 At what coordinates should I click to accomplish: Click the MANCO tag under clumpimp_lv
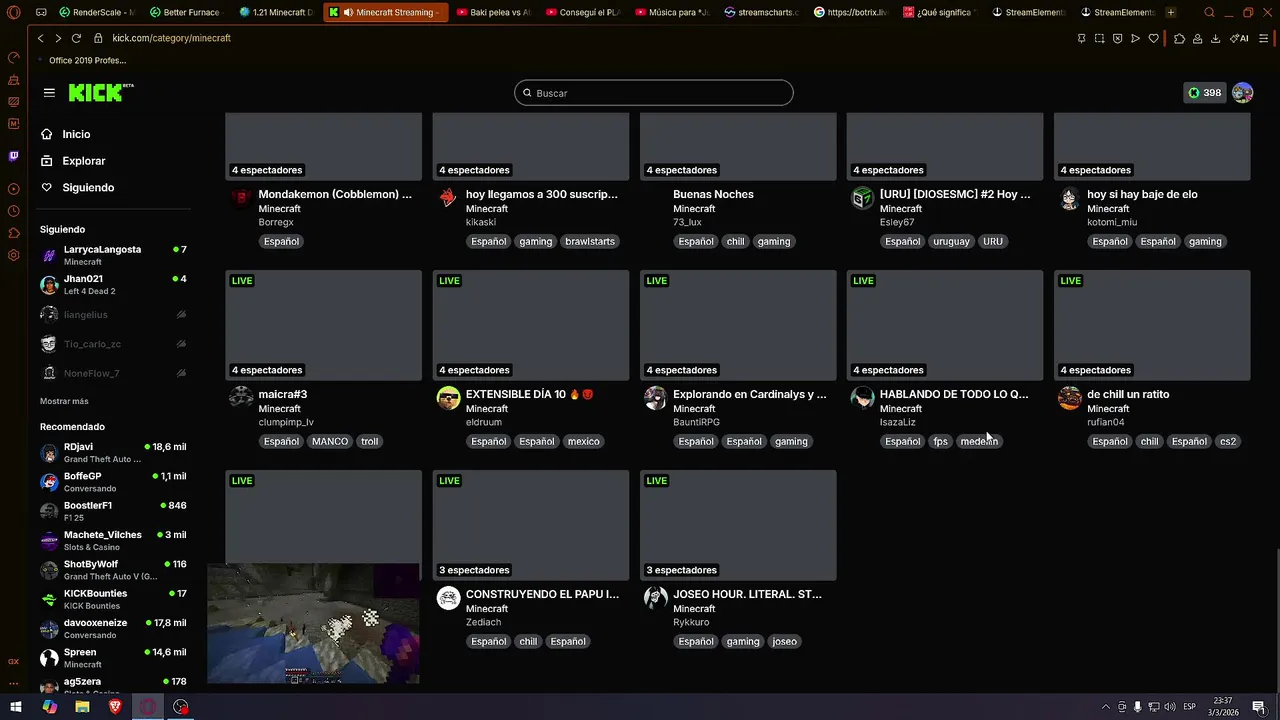point(330,441)
